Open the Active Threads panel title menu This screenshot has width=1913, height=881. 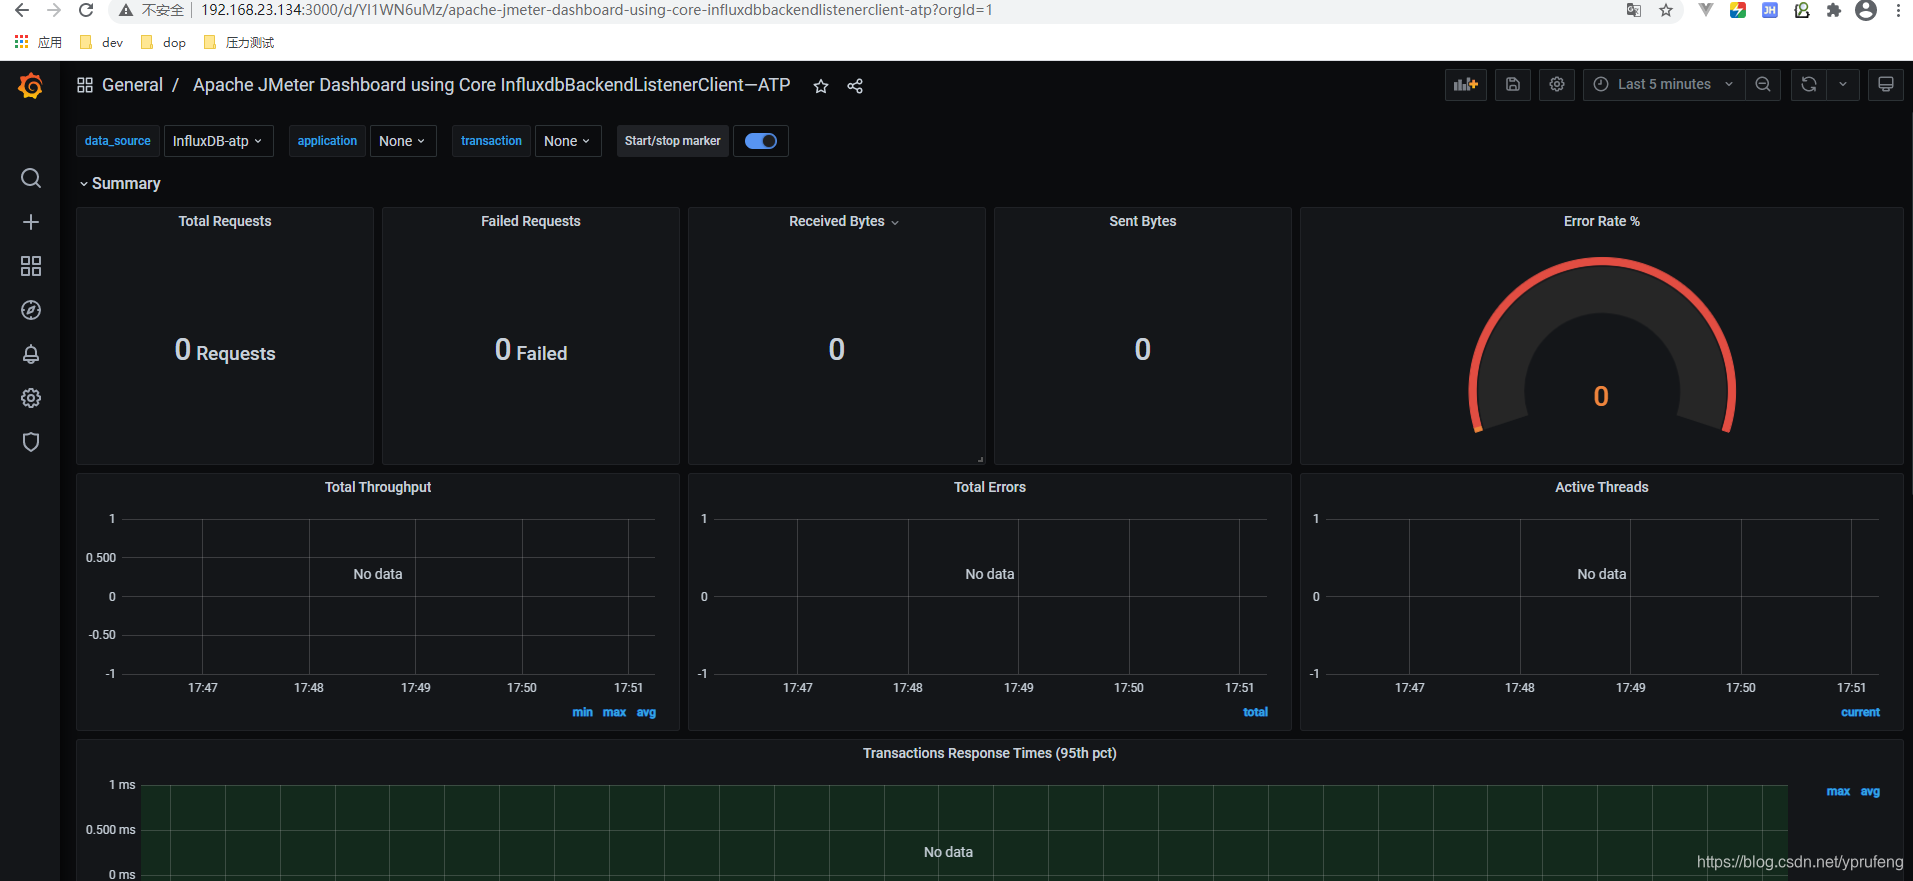pos(1602,487)
